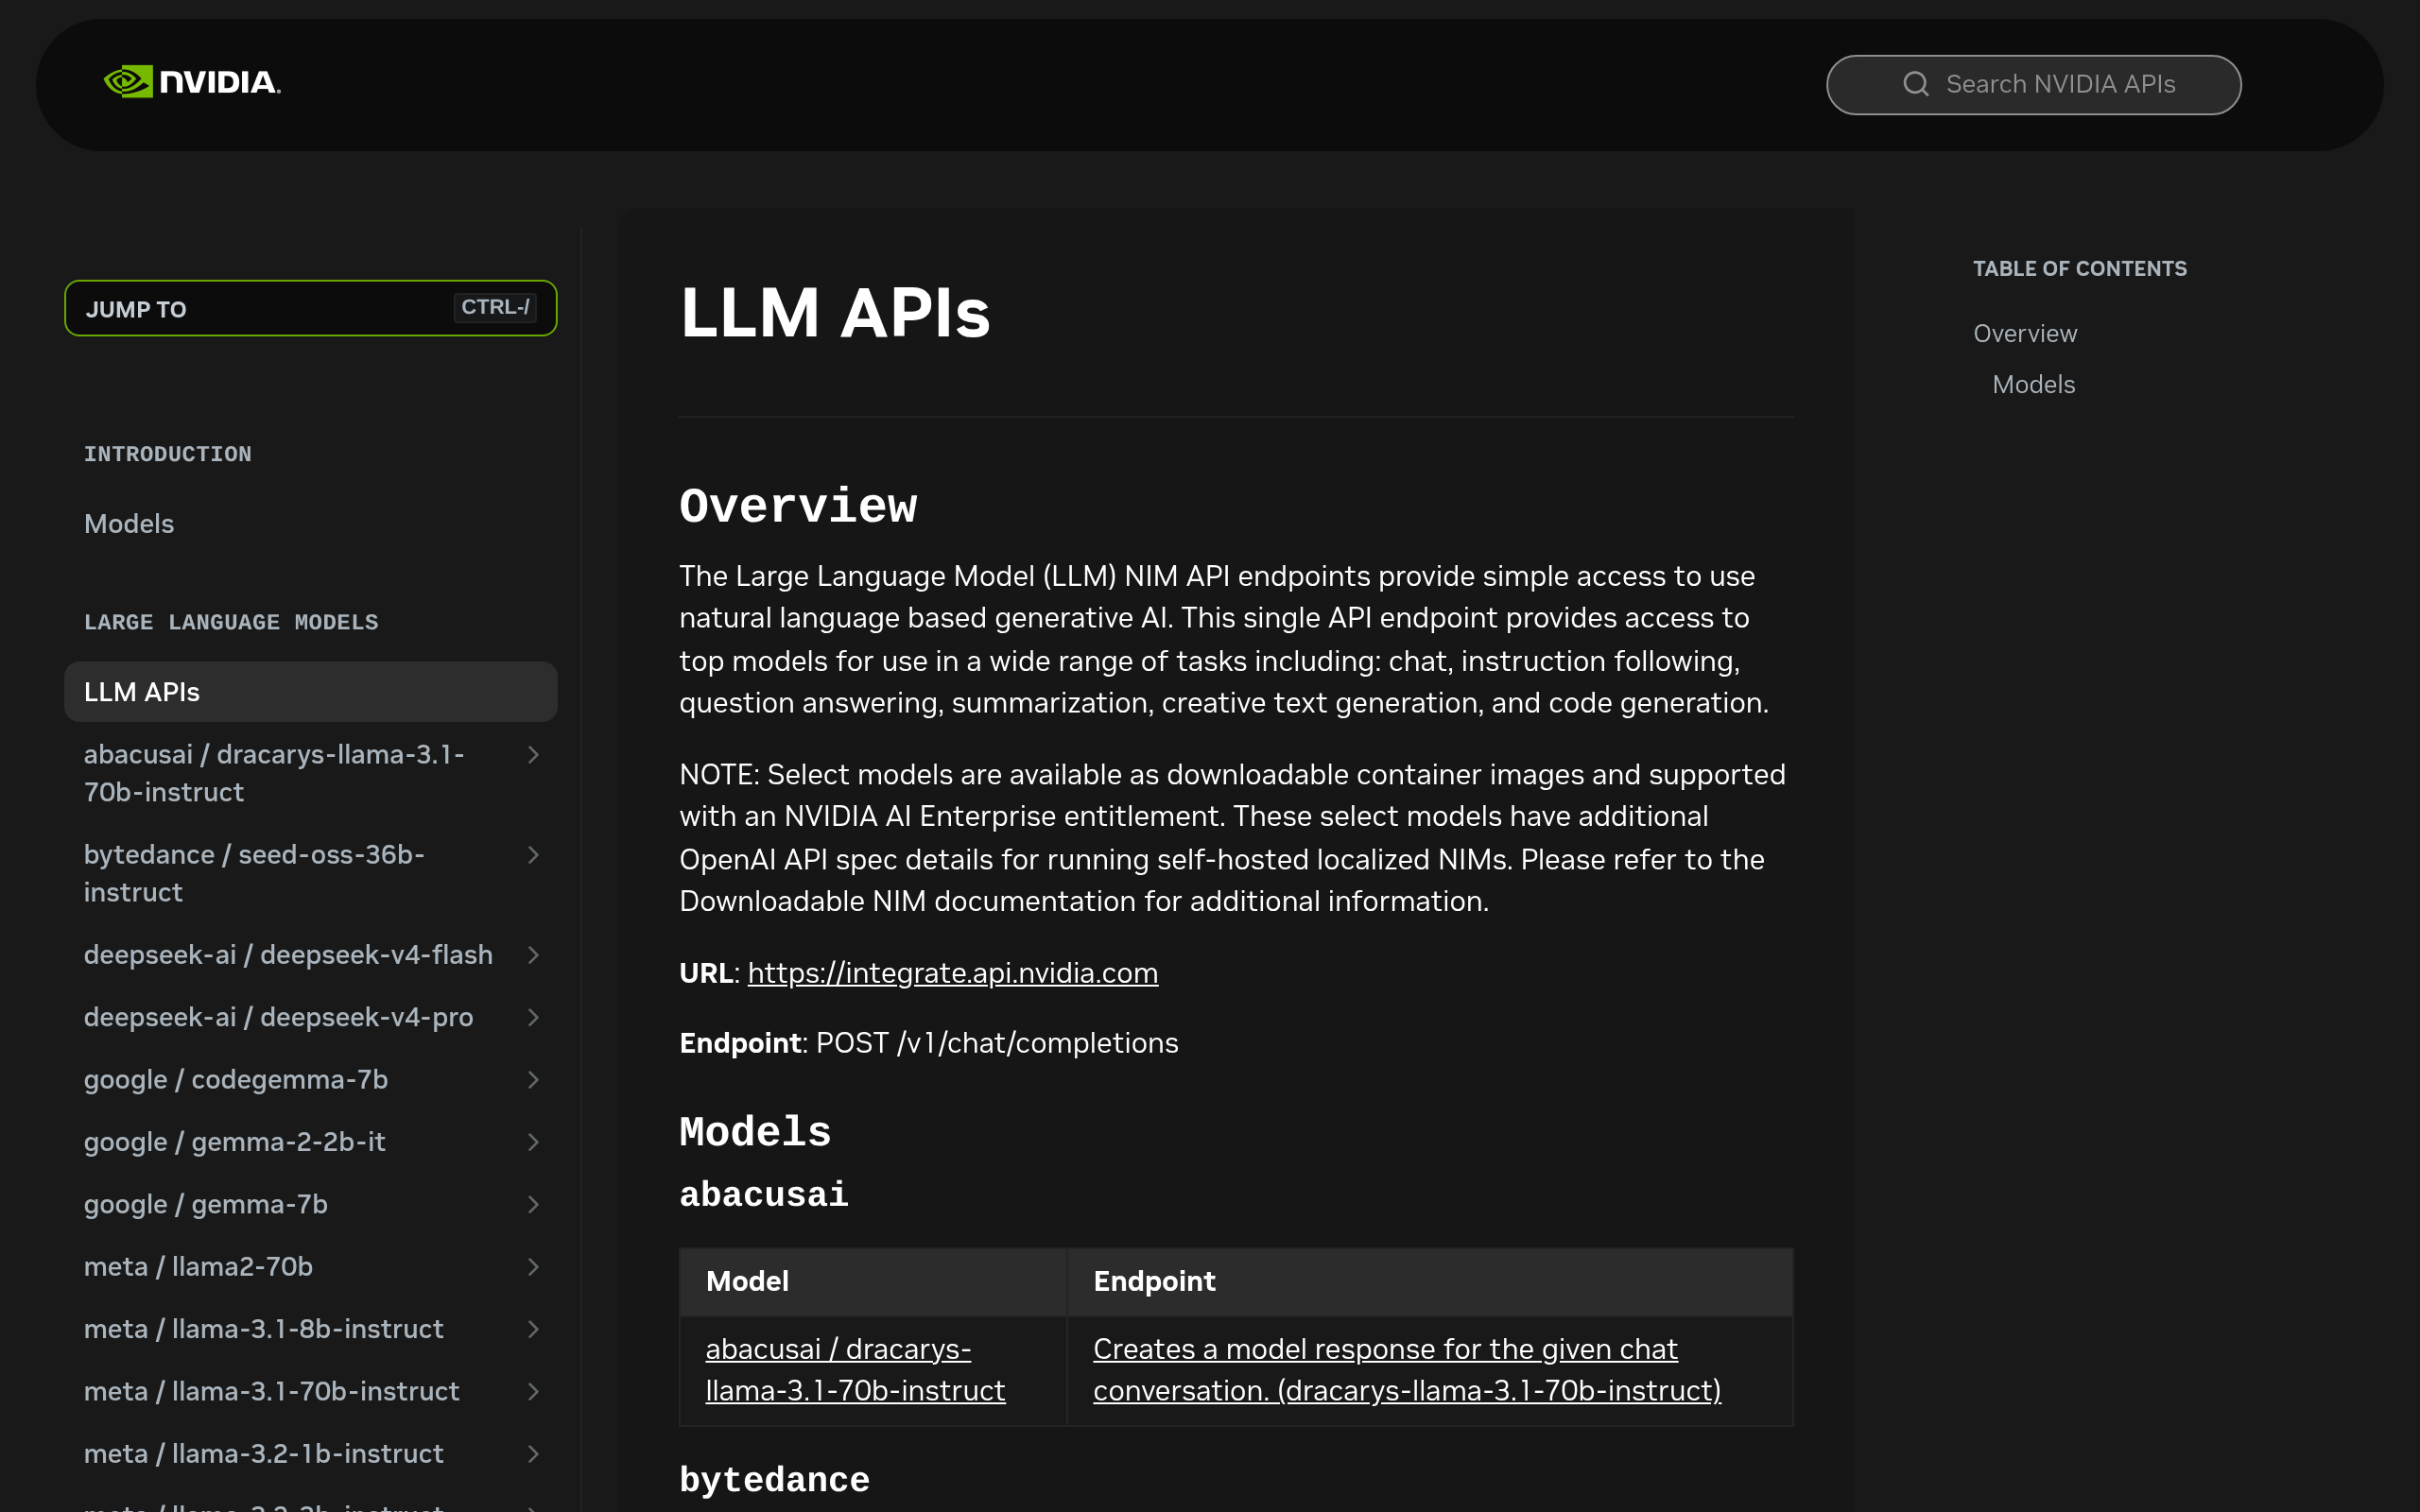2420x1512 pixels.
Task: Expand the meta llama2-70b chevron
Action: 533,1267
